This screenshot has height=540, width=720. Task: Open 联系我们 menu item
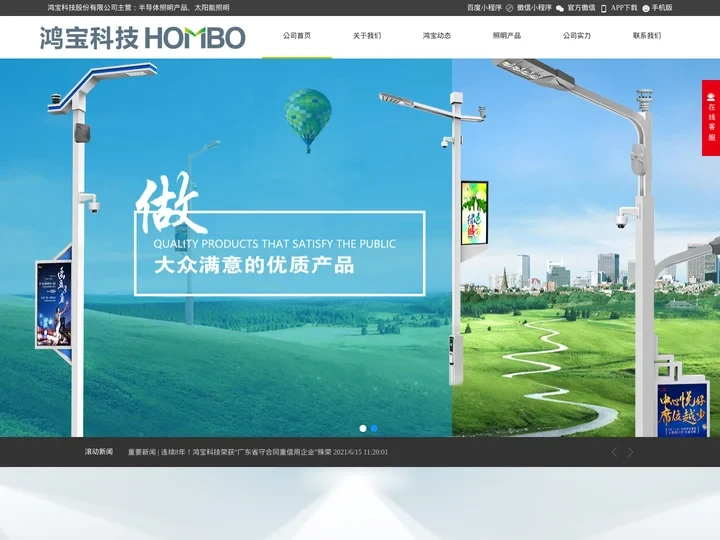647,36
